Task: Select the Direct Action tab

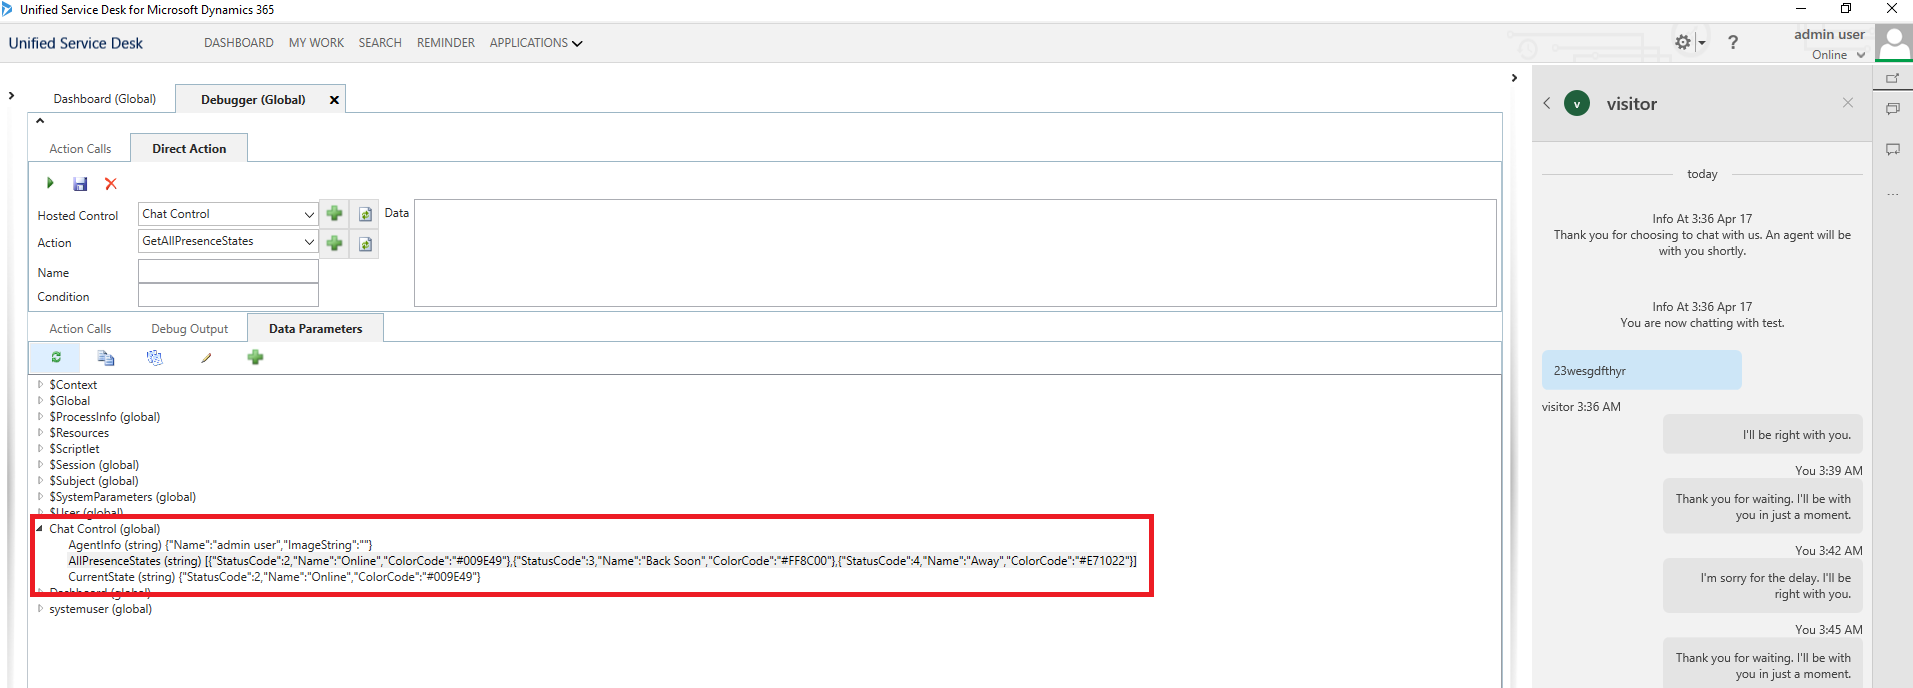Action: (x=189, y=149)
